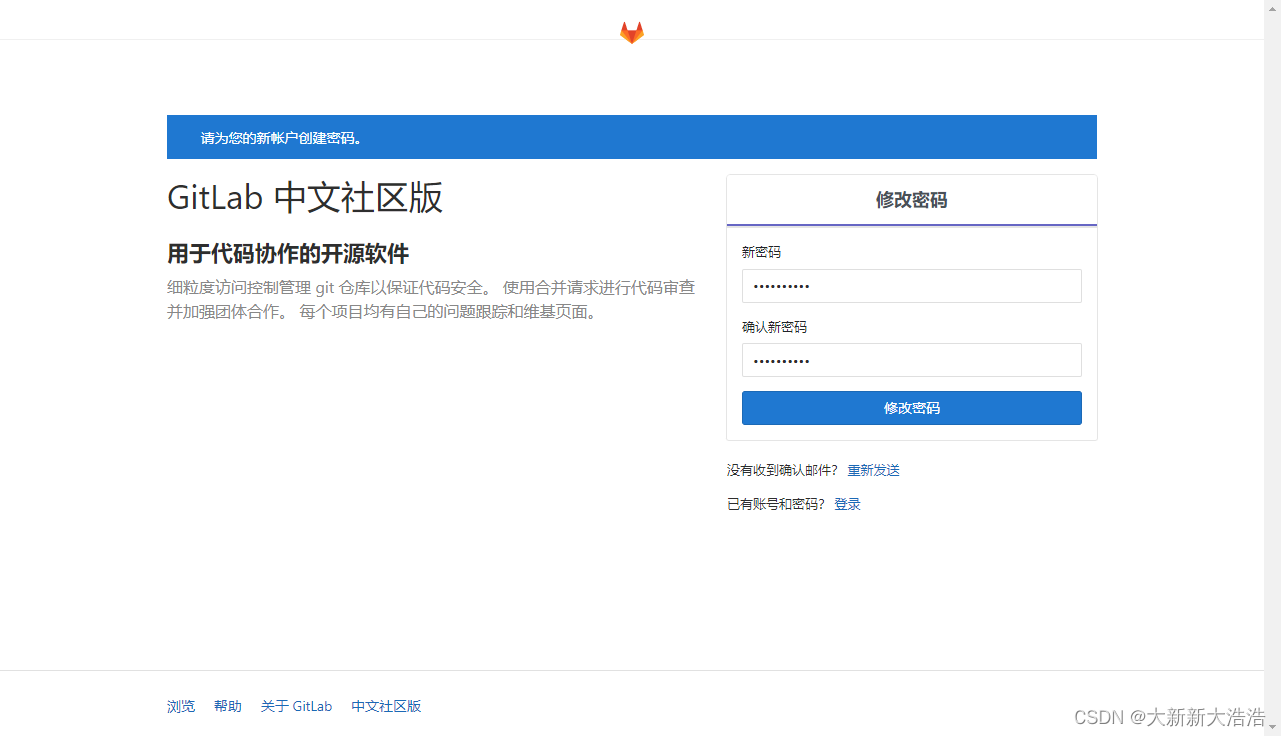Click the 确认新密码 field label

[x=774, y=327]
